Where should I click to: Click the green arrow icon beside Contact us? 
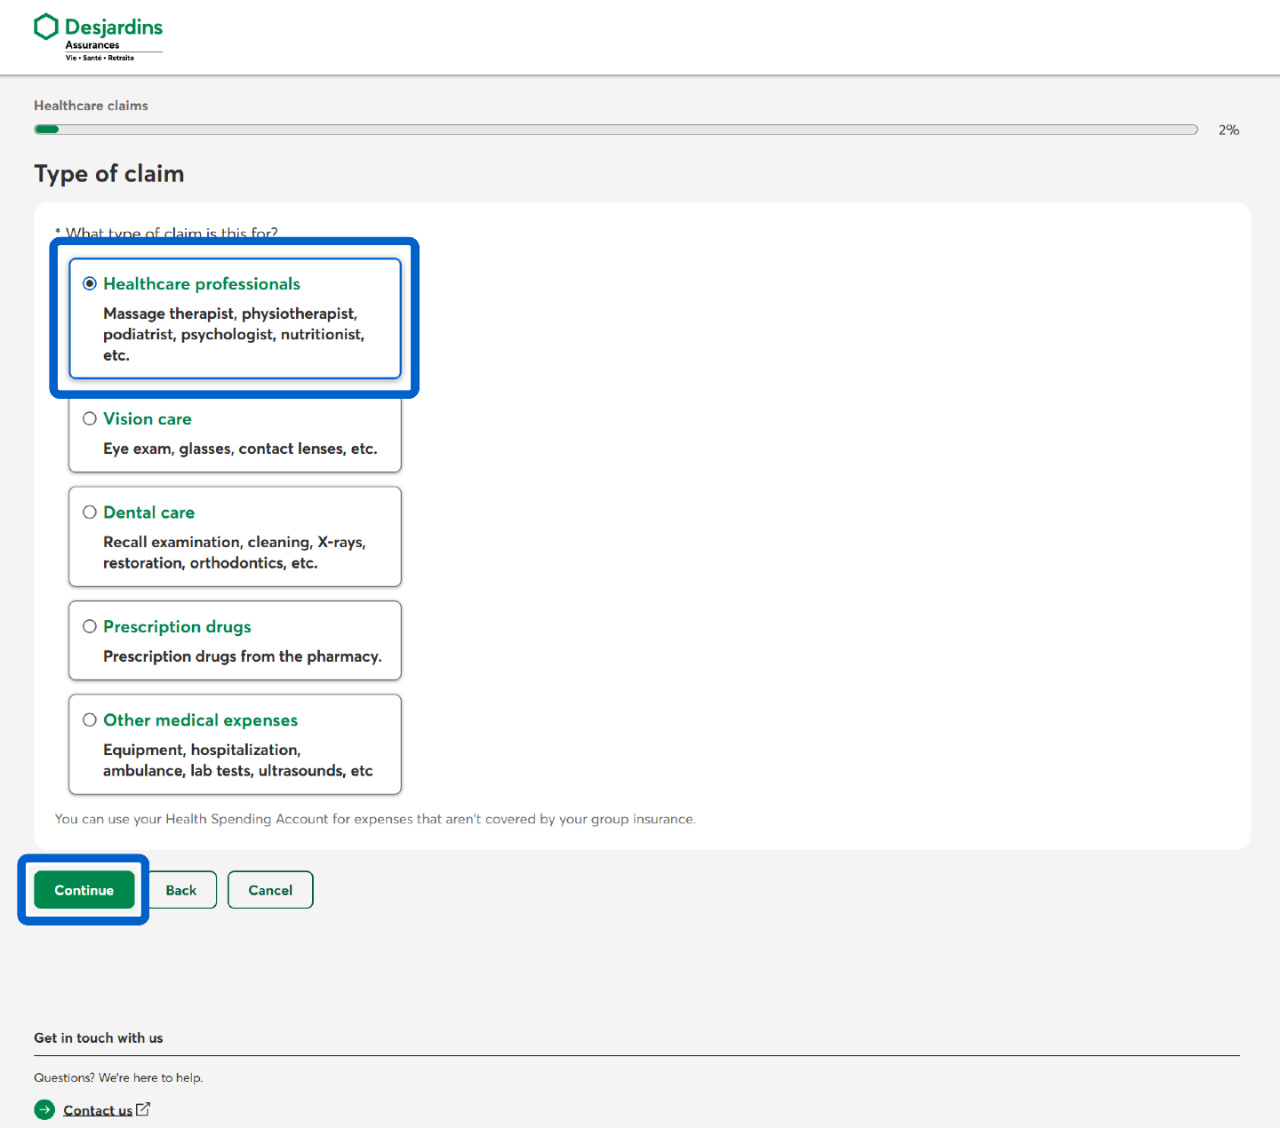coord(44,1110)
